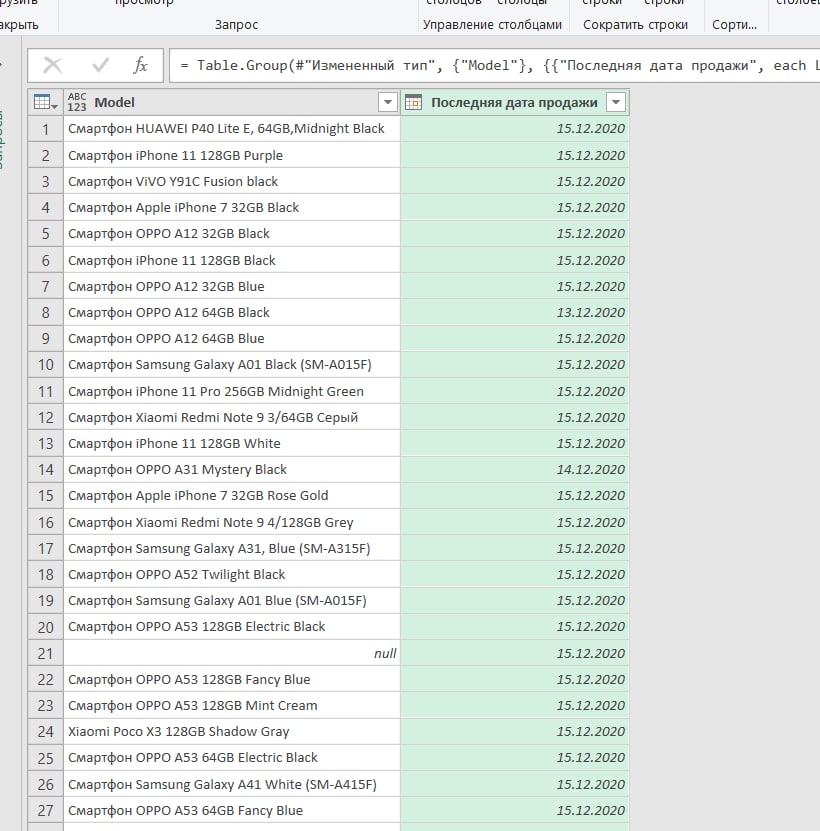The image size is (820, 831).
Task: Select cell Samsung Galaxy A41 White (SM-A415F)
Action: point(232,784)
